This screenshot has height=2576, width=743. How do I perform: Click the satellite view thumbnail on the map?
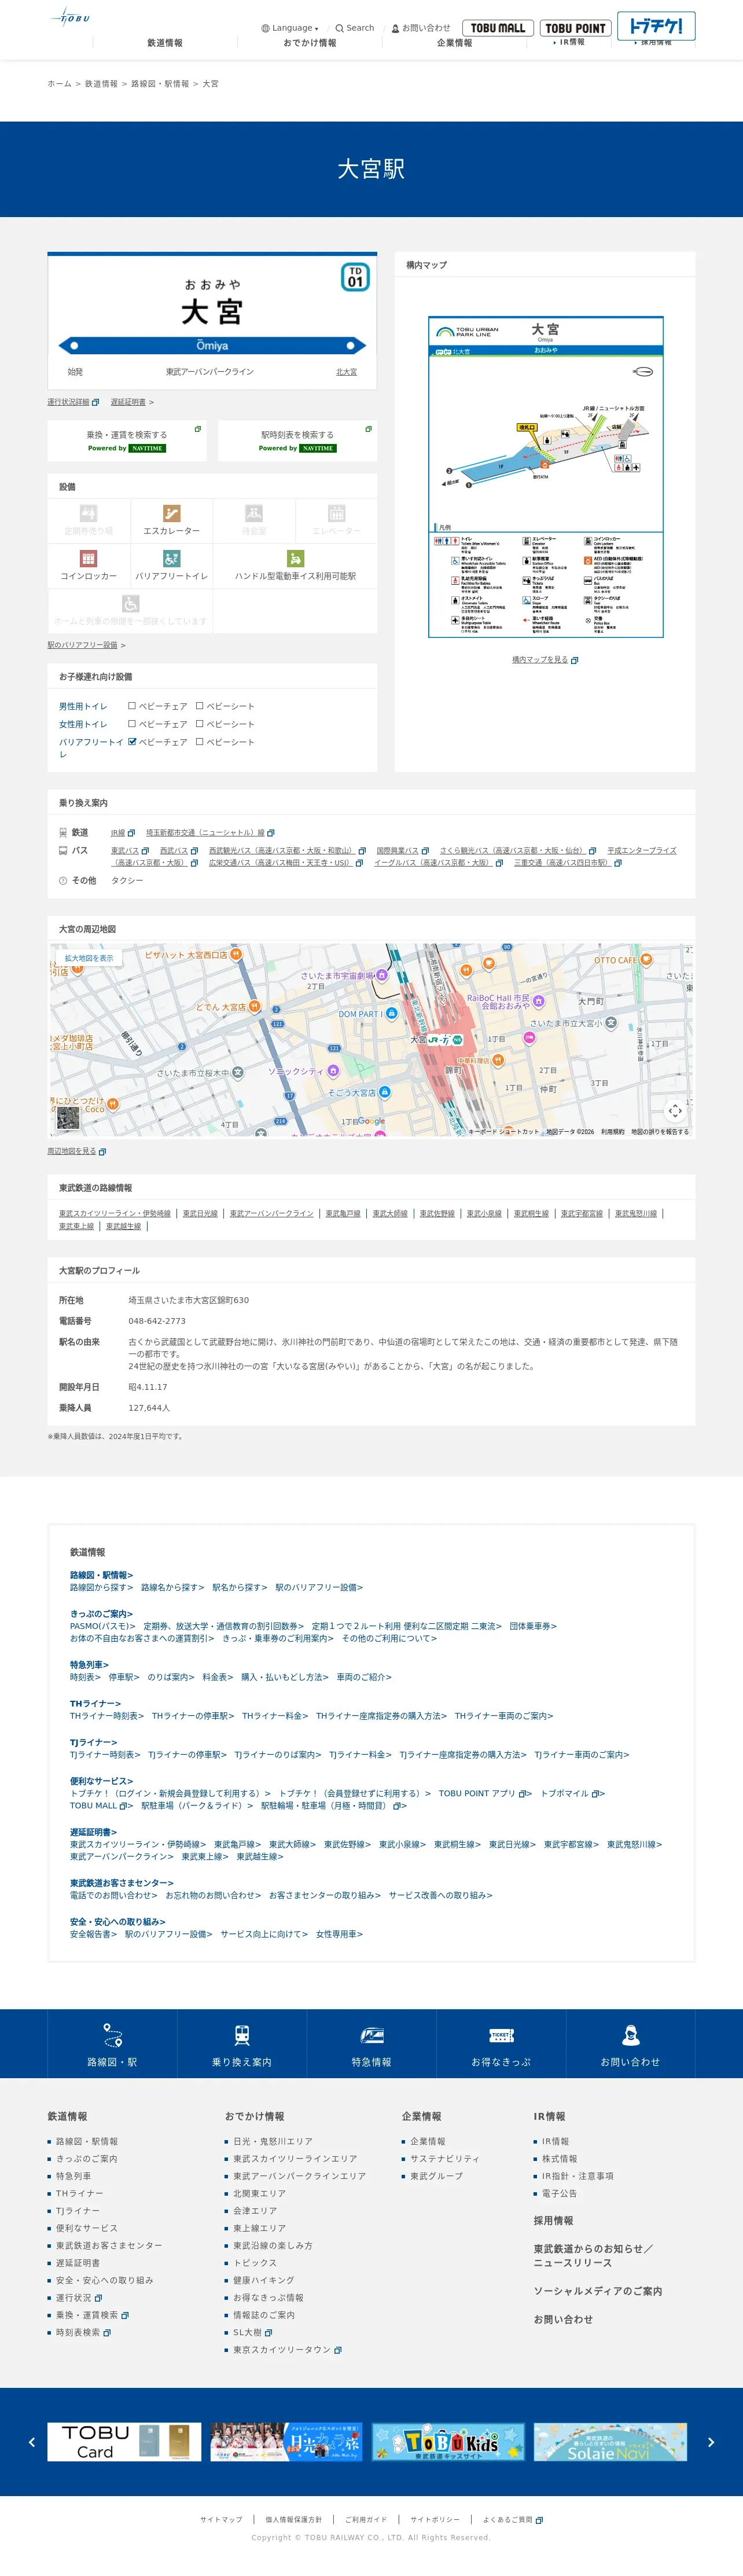click(x=68, y=1118)
